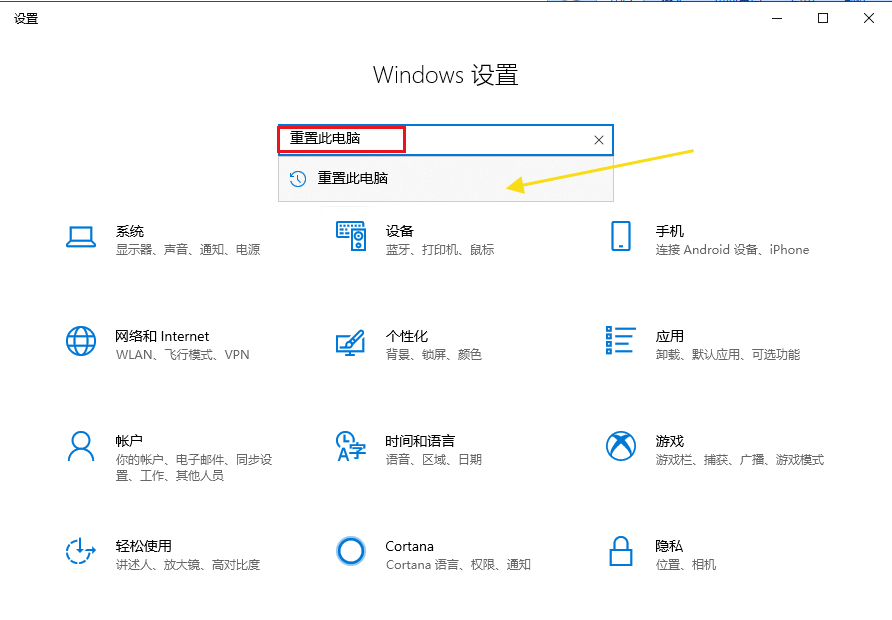Viewport: 892px width, 620px height.
Task: Open the 应用 list icon
Action: point(621,340)
